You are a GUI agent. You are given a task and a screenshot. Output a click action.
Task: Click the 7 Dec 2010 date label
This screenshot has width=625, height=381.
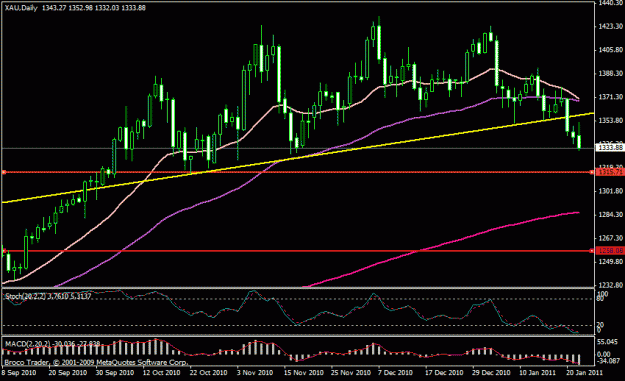[395, 373]
